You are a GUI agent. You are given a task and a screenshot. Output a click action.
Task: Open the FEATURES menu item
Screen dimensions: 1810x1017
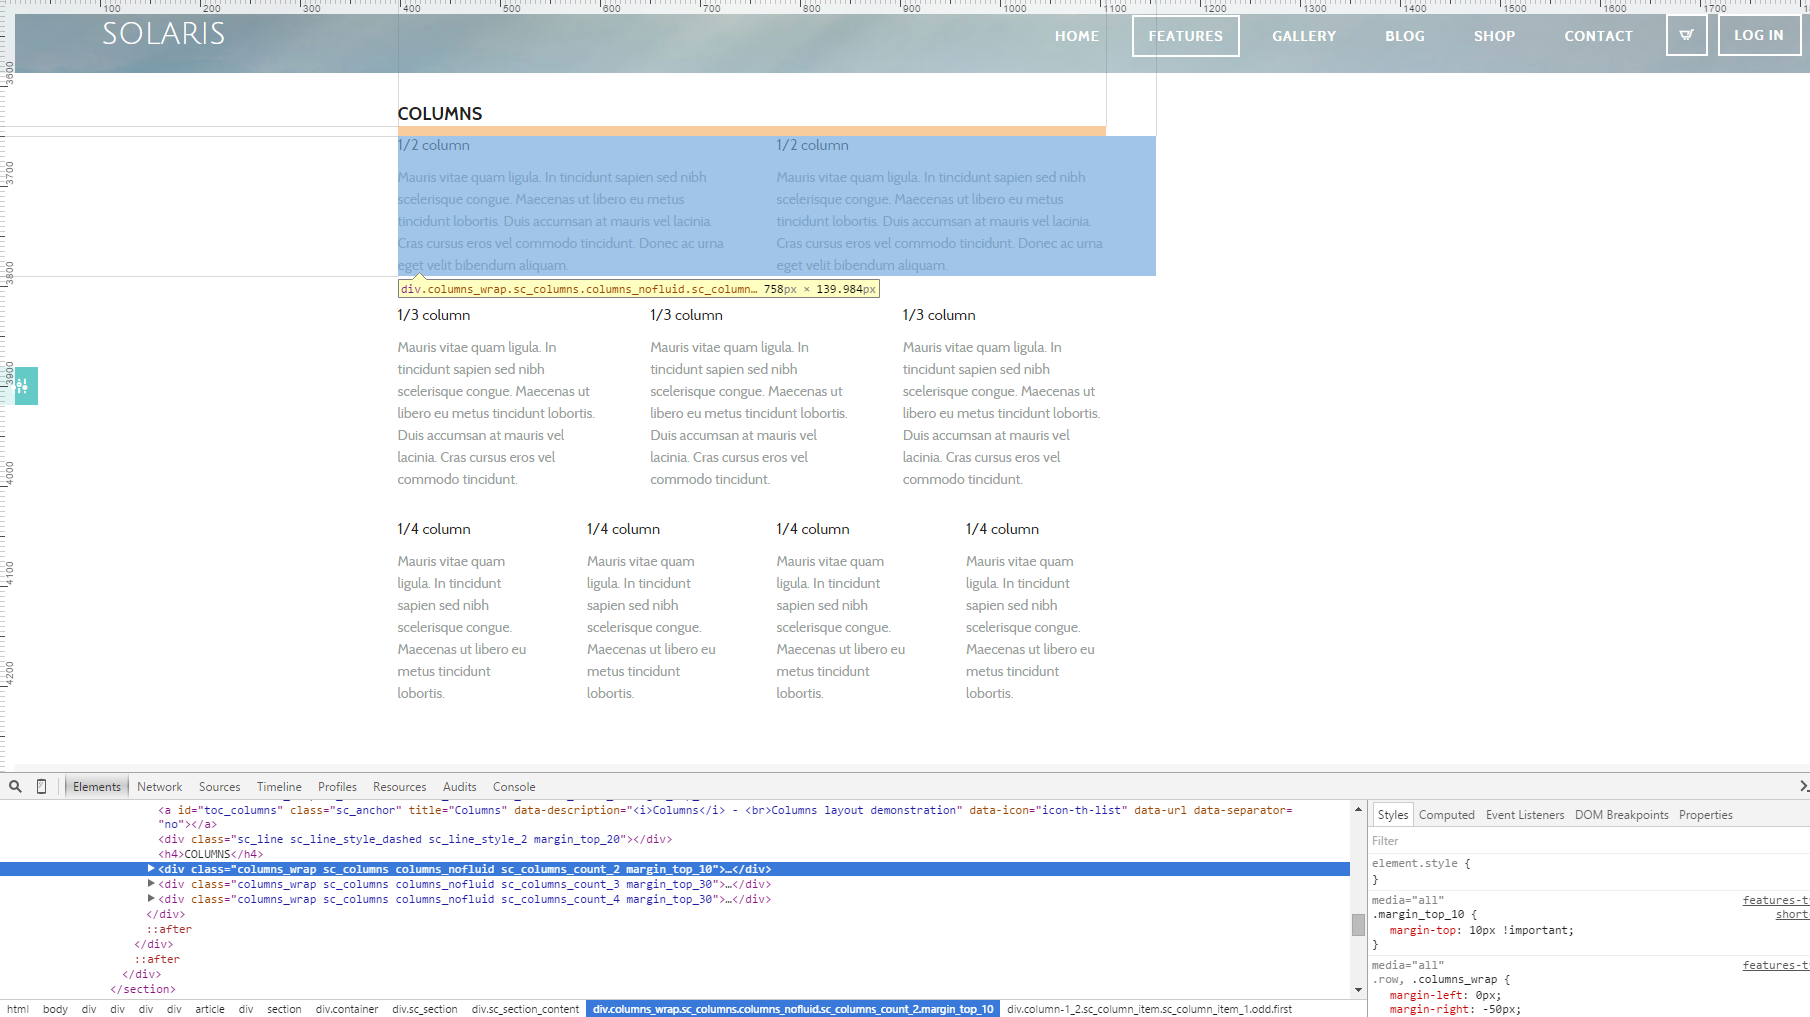click(1185, 36)
